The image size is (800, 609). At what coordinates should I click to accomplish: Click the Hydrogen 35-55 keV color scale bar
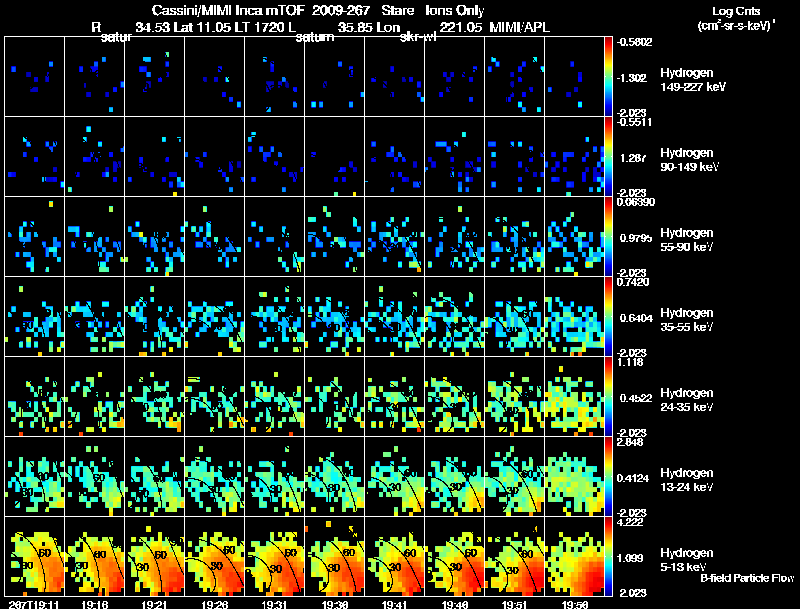point(608,317)
